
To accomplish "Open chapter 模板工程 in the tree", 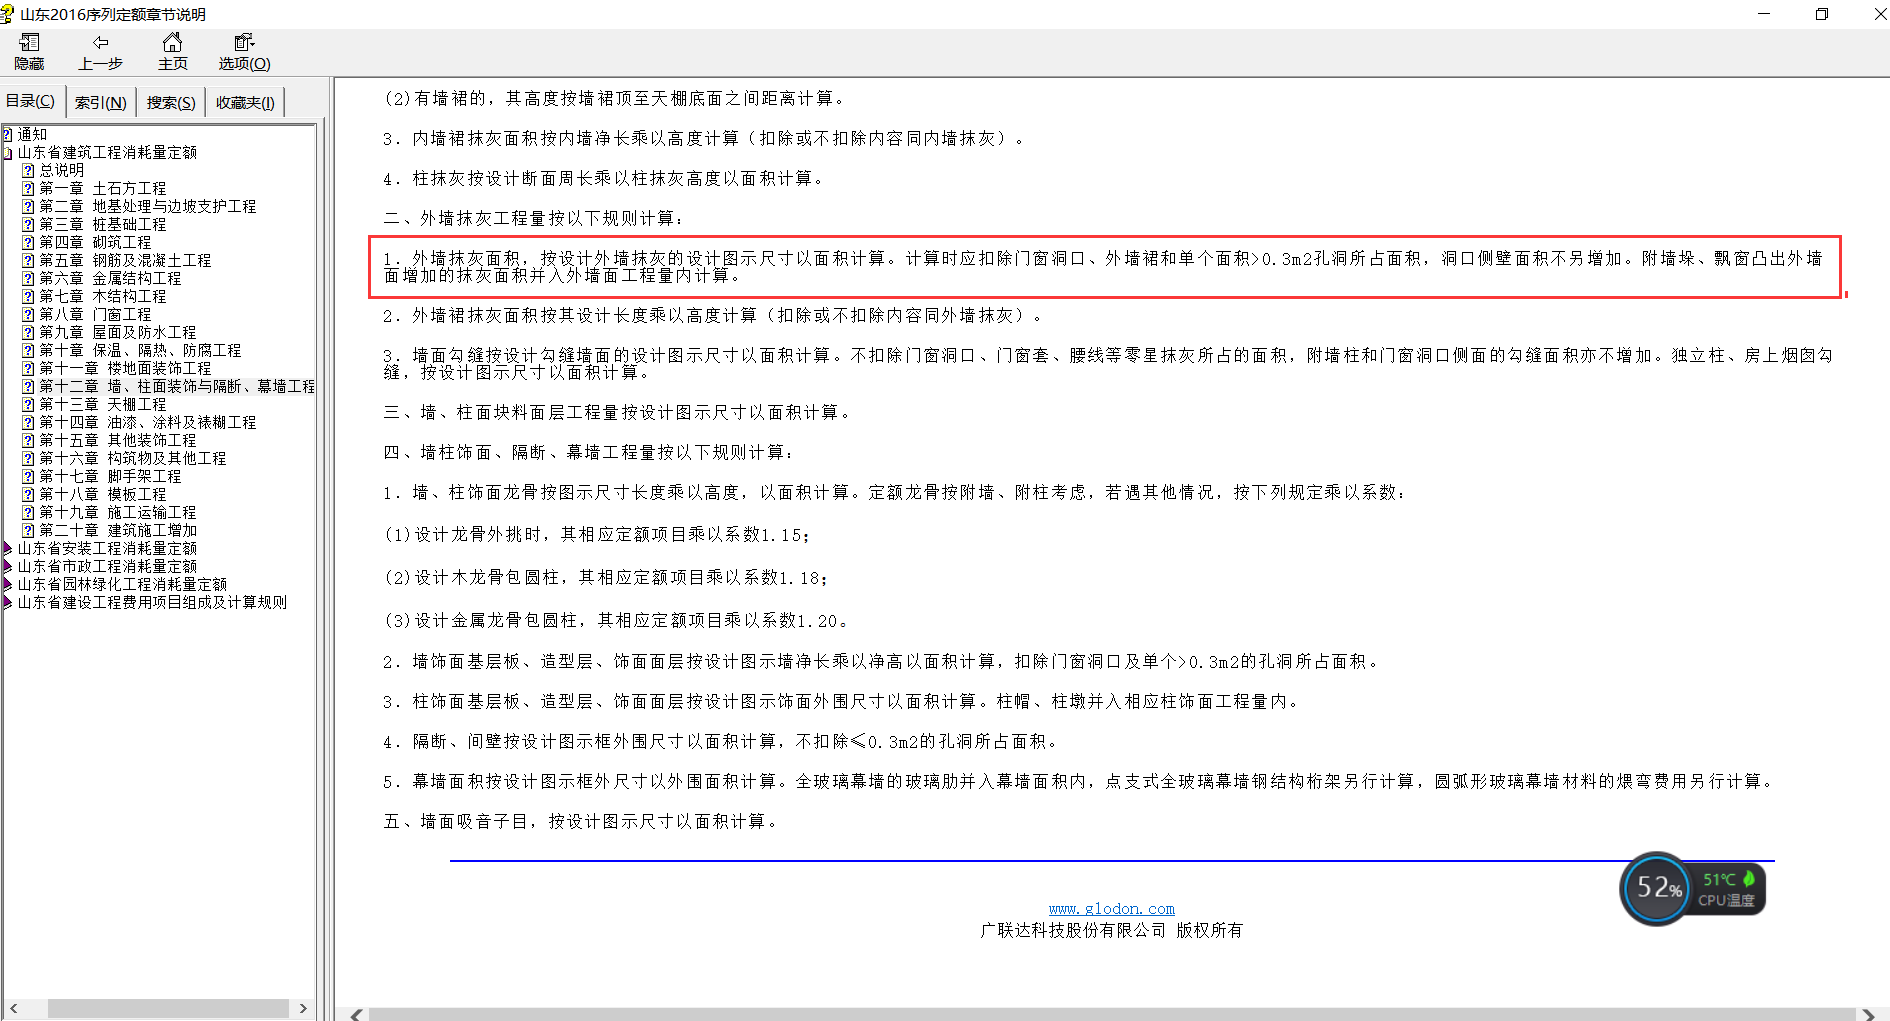I will tap(103, 494).
